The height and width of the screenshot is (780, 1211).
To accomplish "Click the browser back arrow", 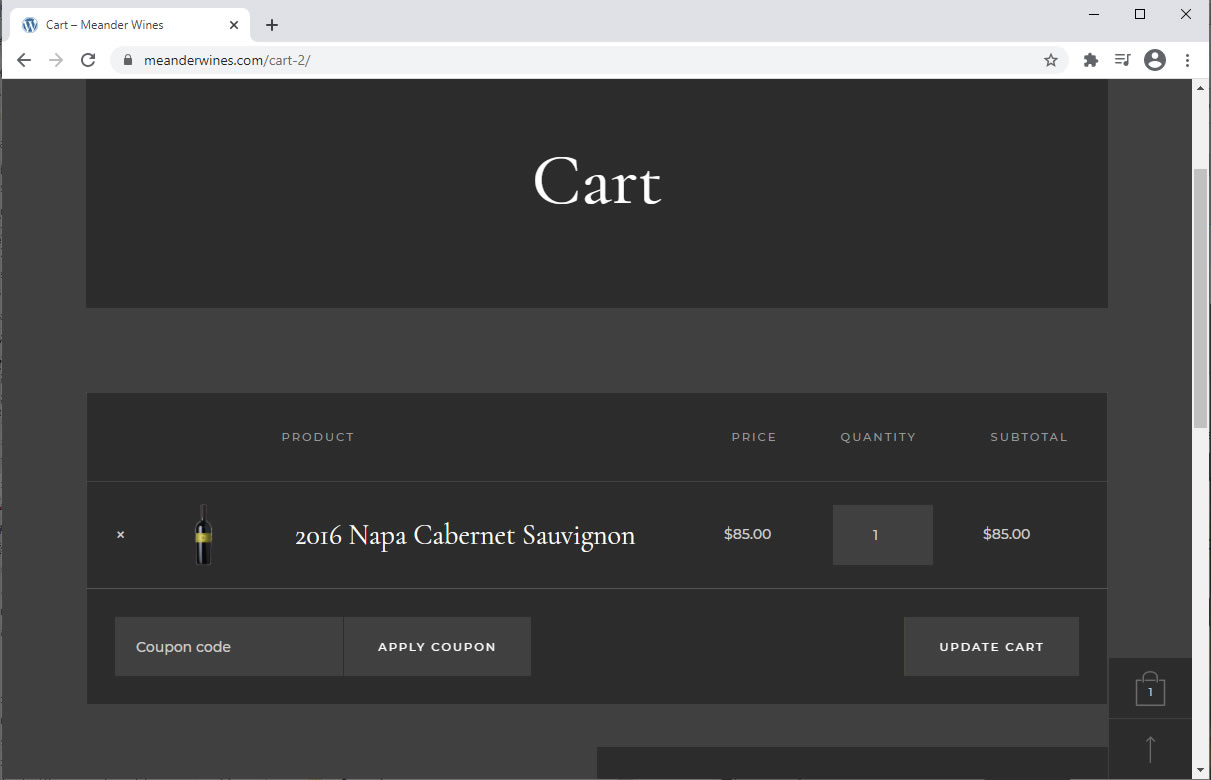I will click(x=24, y=60).
